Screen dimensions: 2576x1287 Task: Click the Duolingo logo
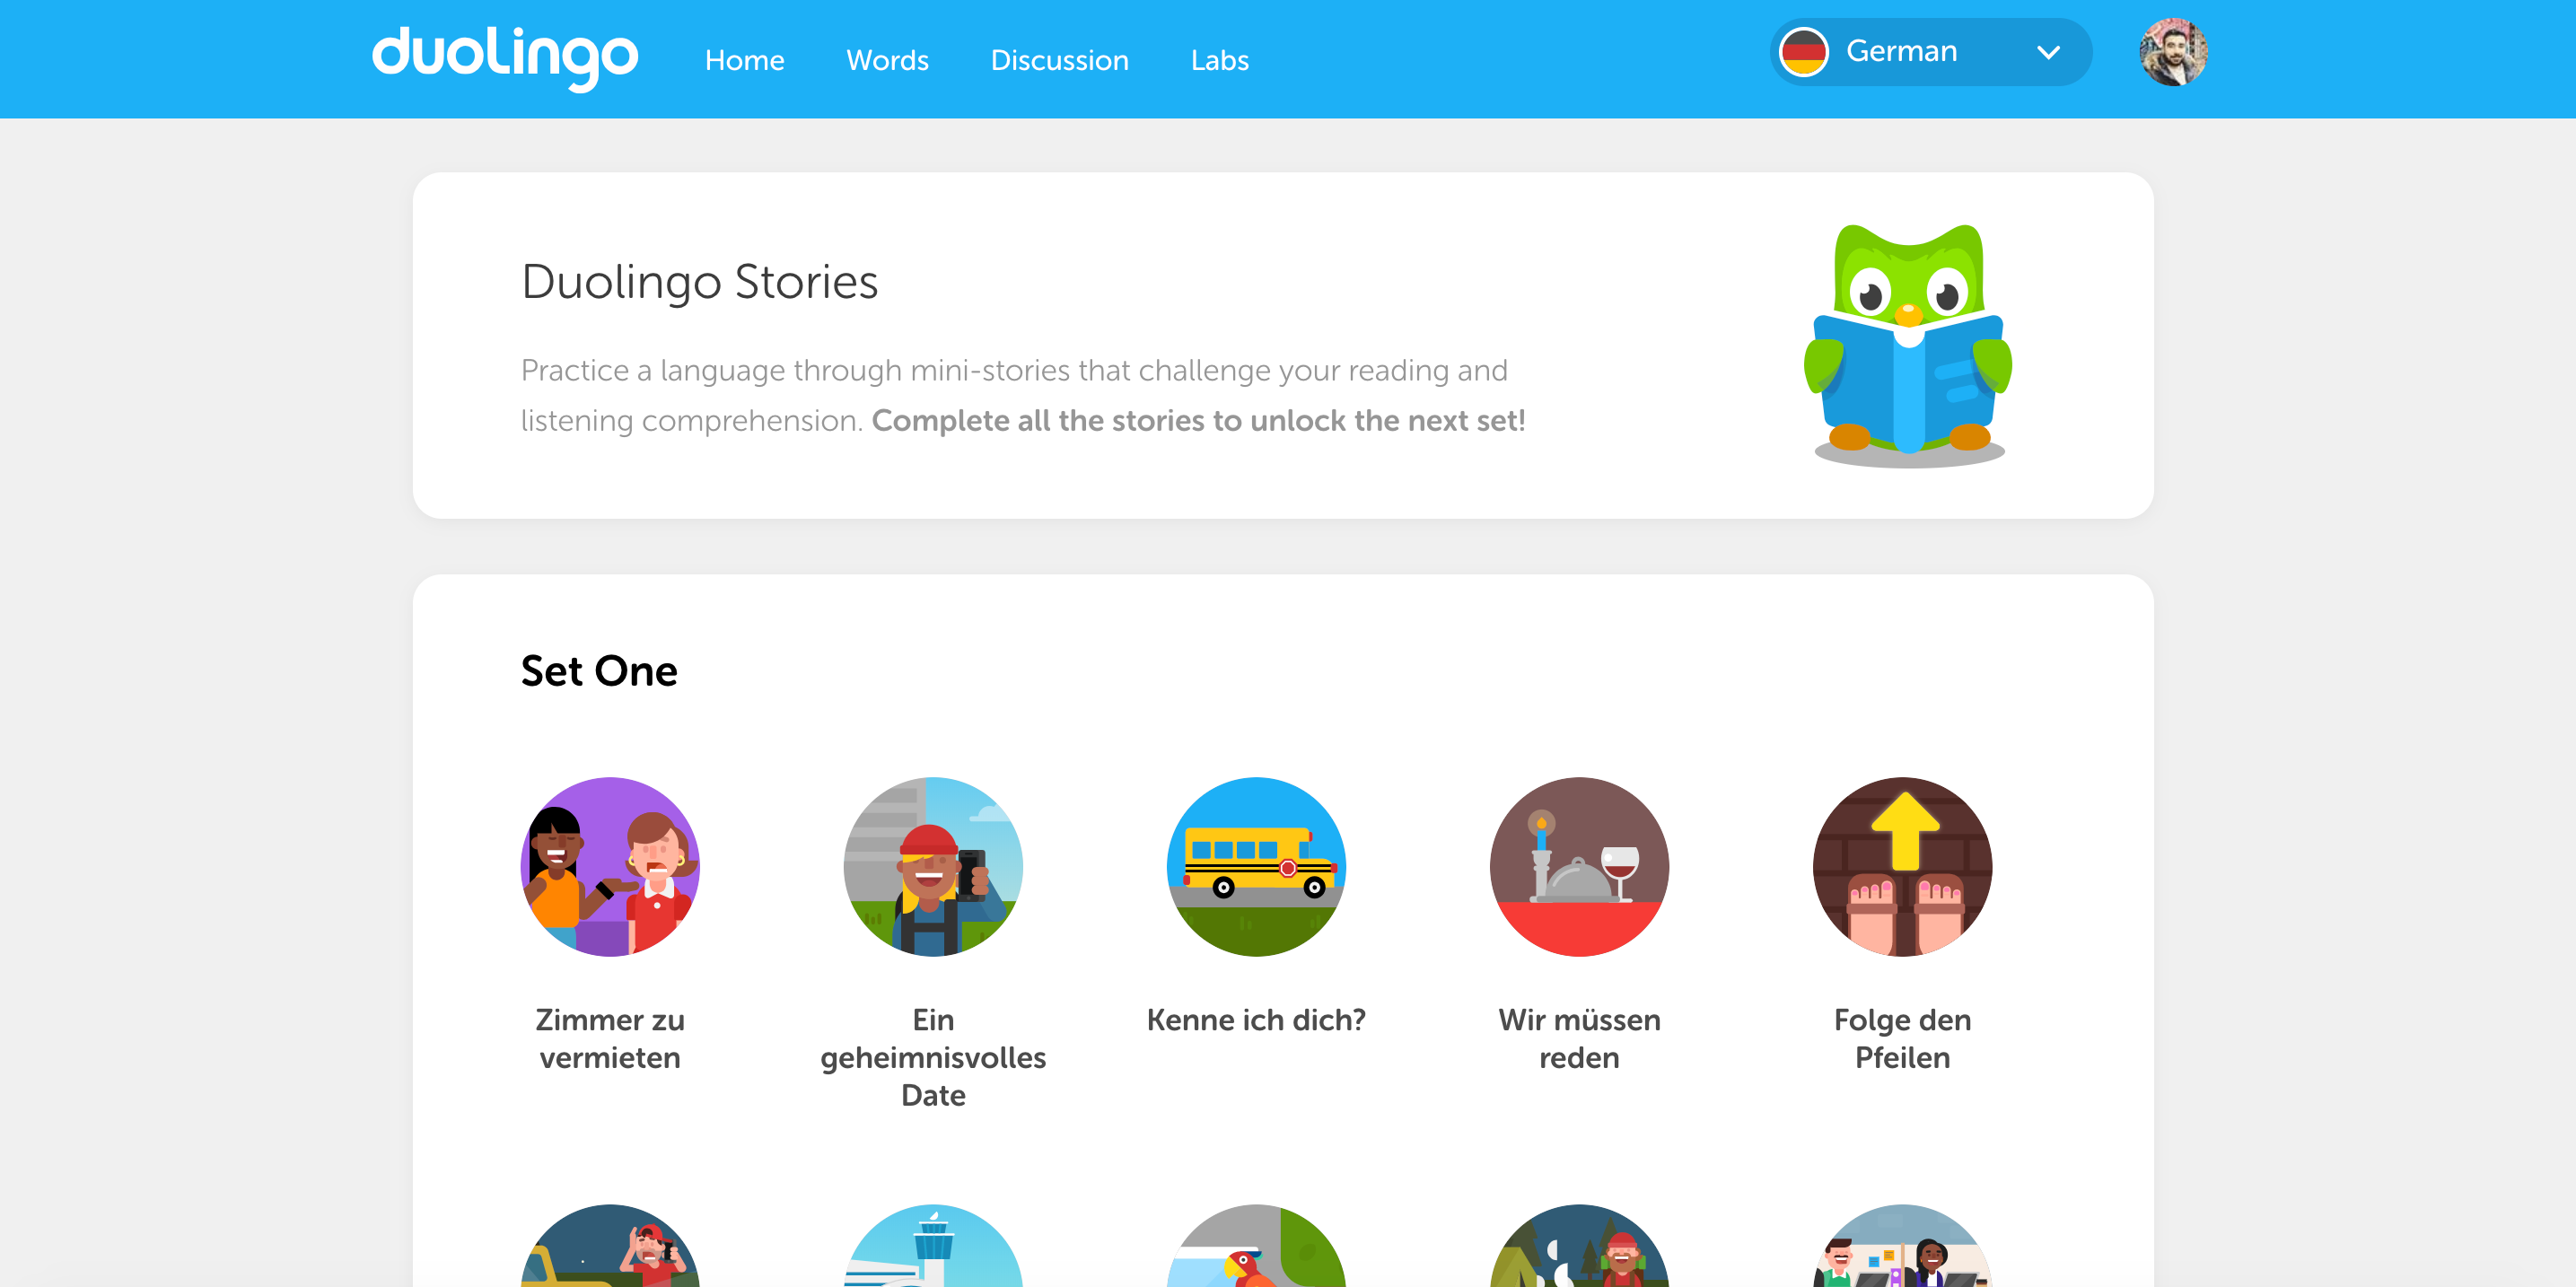coord(505,58)
